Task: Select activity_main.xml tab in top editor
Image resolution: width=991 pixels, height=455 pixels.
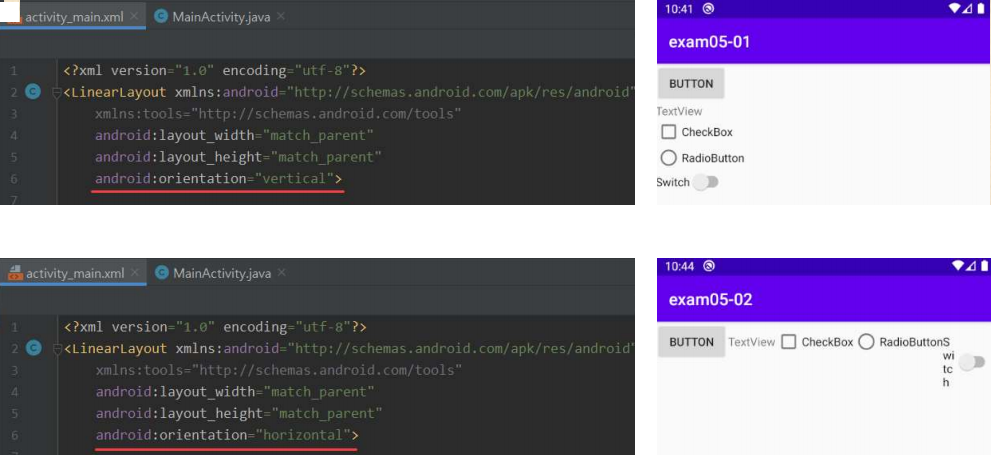Action: click(x=73, y=17)
